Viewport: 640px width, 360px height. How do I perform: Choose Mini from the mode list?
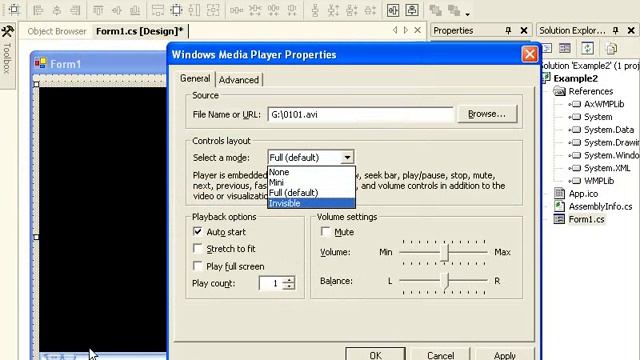(x=311, y=182)
